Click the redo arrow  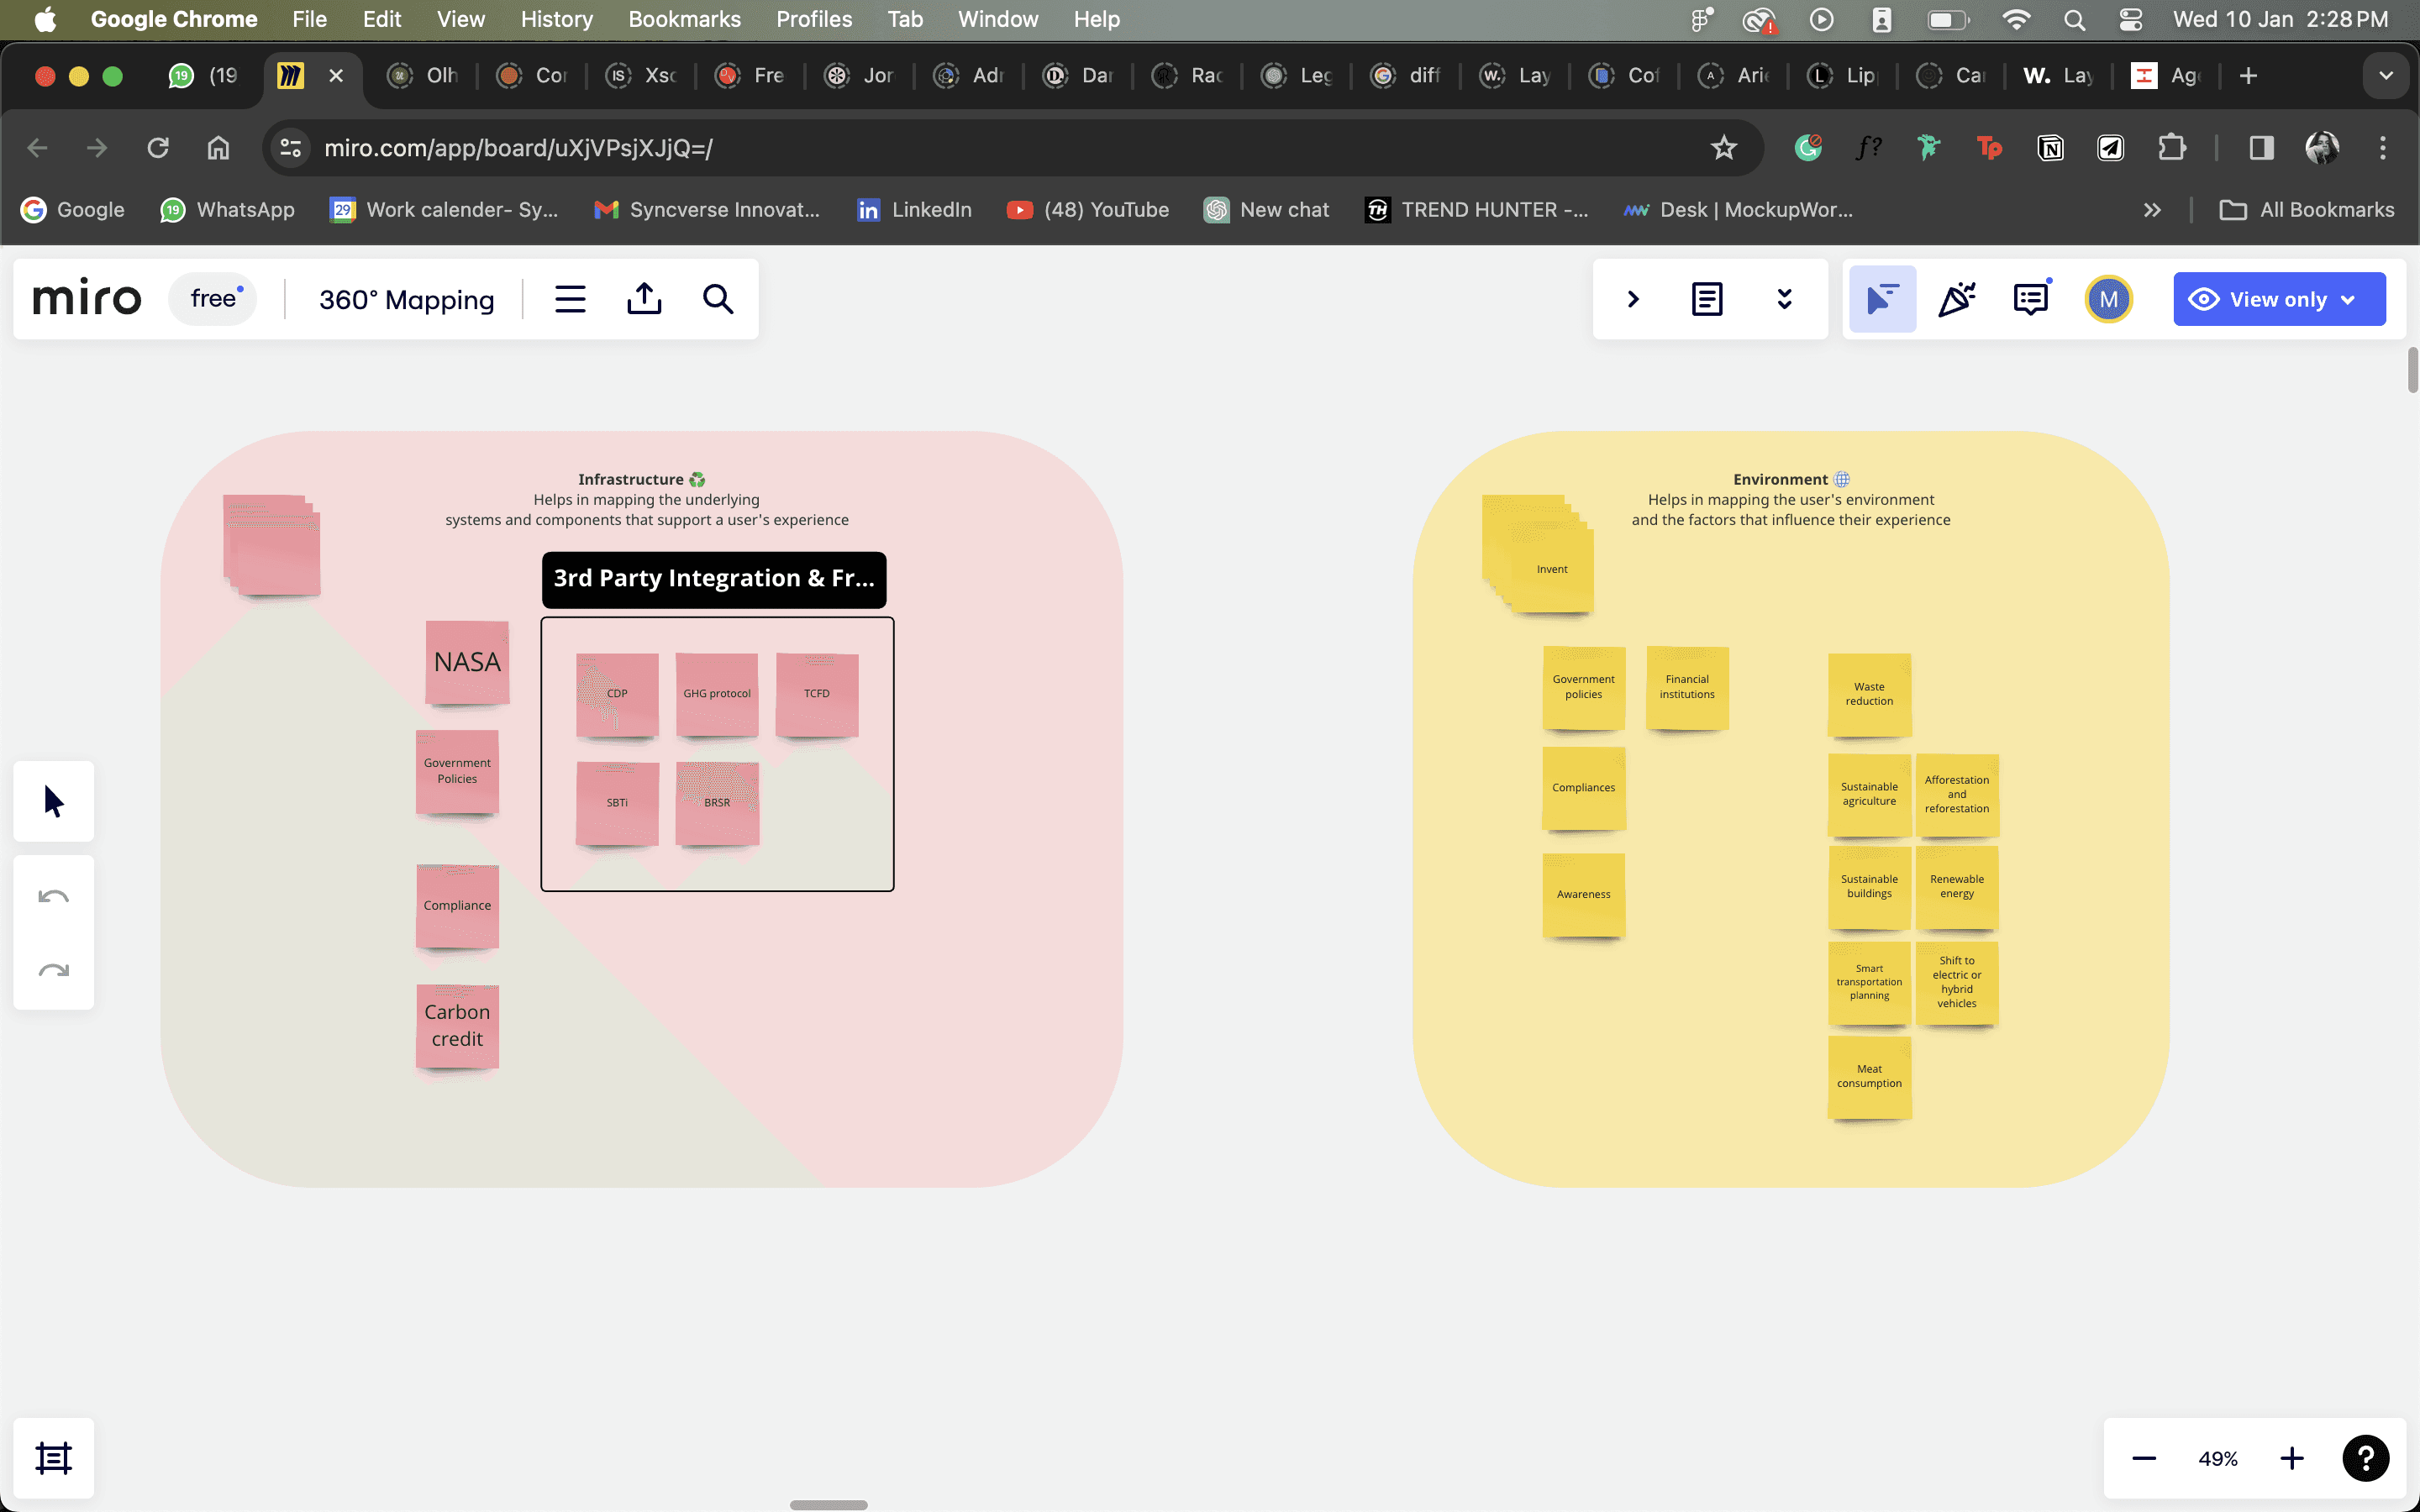pos(54,970)
